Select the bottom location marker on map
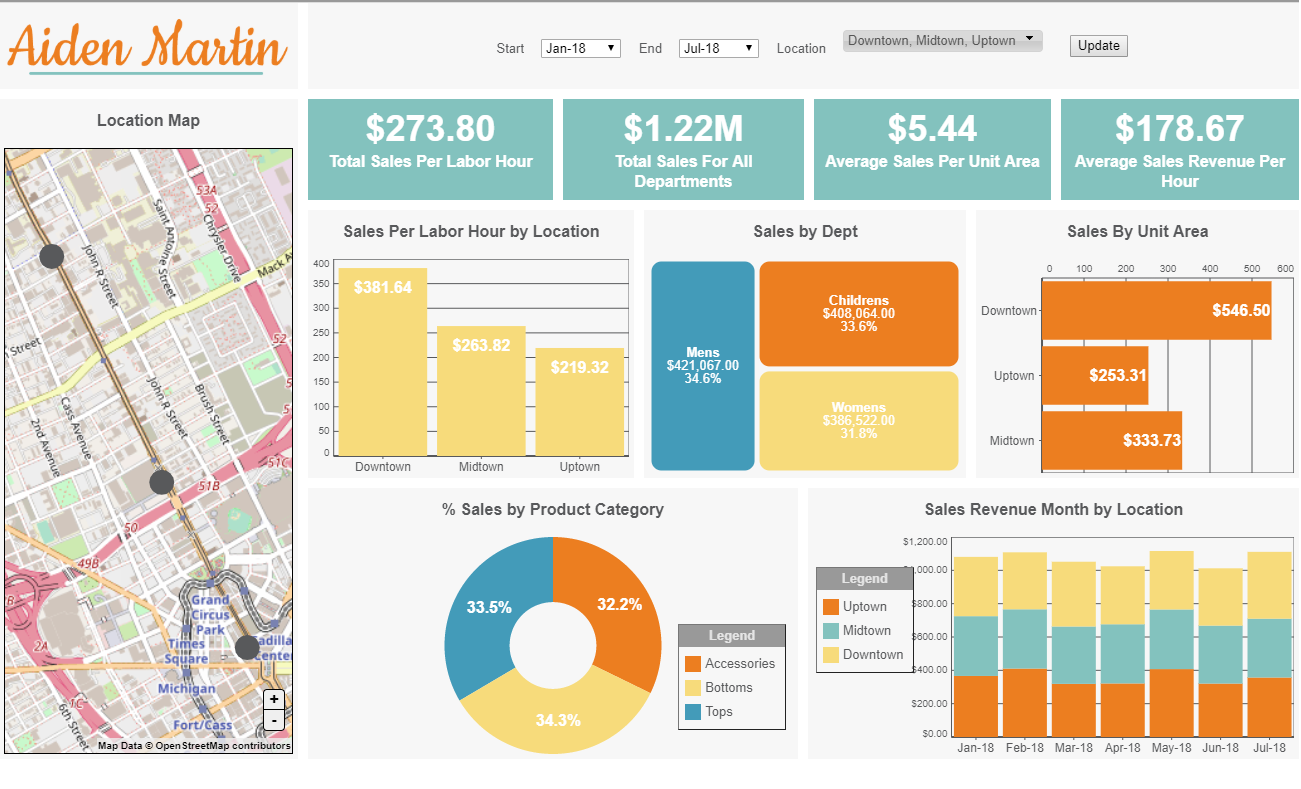This screenshot has width=1301, height=789. pos(247,647)
